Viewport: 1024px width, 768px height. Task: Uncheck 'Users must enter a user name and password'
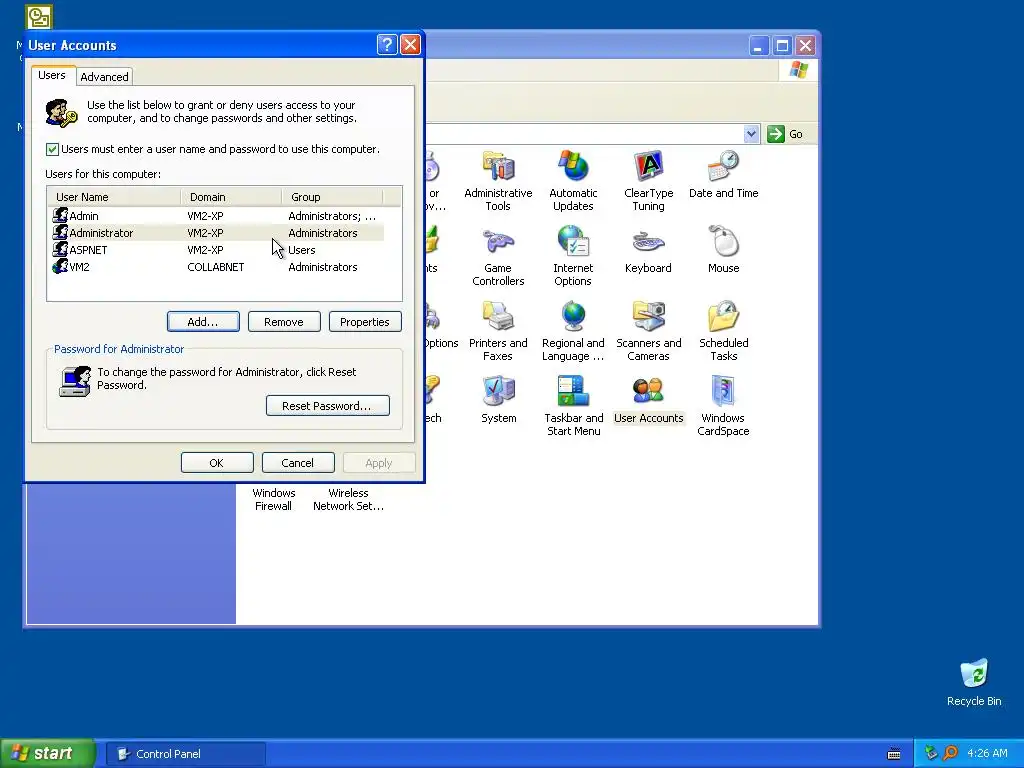pyautogui.click(x=52, y=150)
